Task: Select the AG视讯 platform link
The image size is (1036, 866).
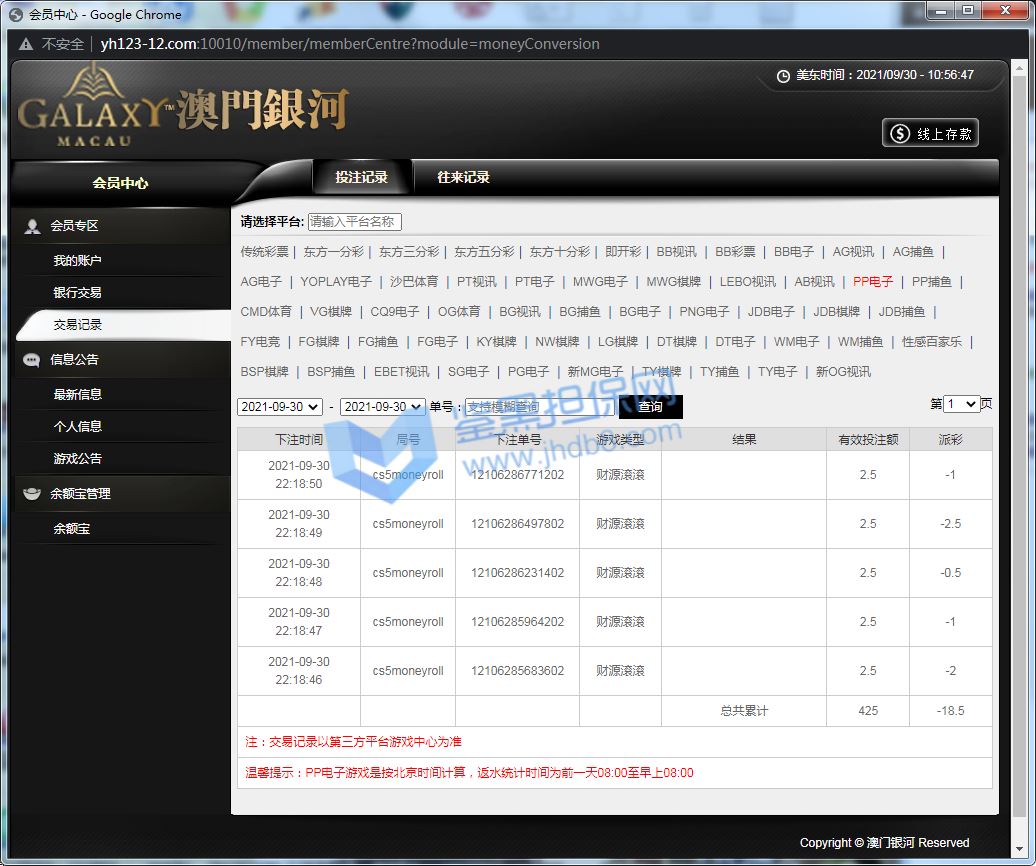Action: [853, 252]
